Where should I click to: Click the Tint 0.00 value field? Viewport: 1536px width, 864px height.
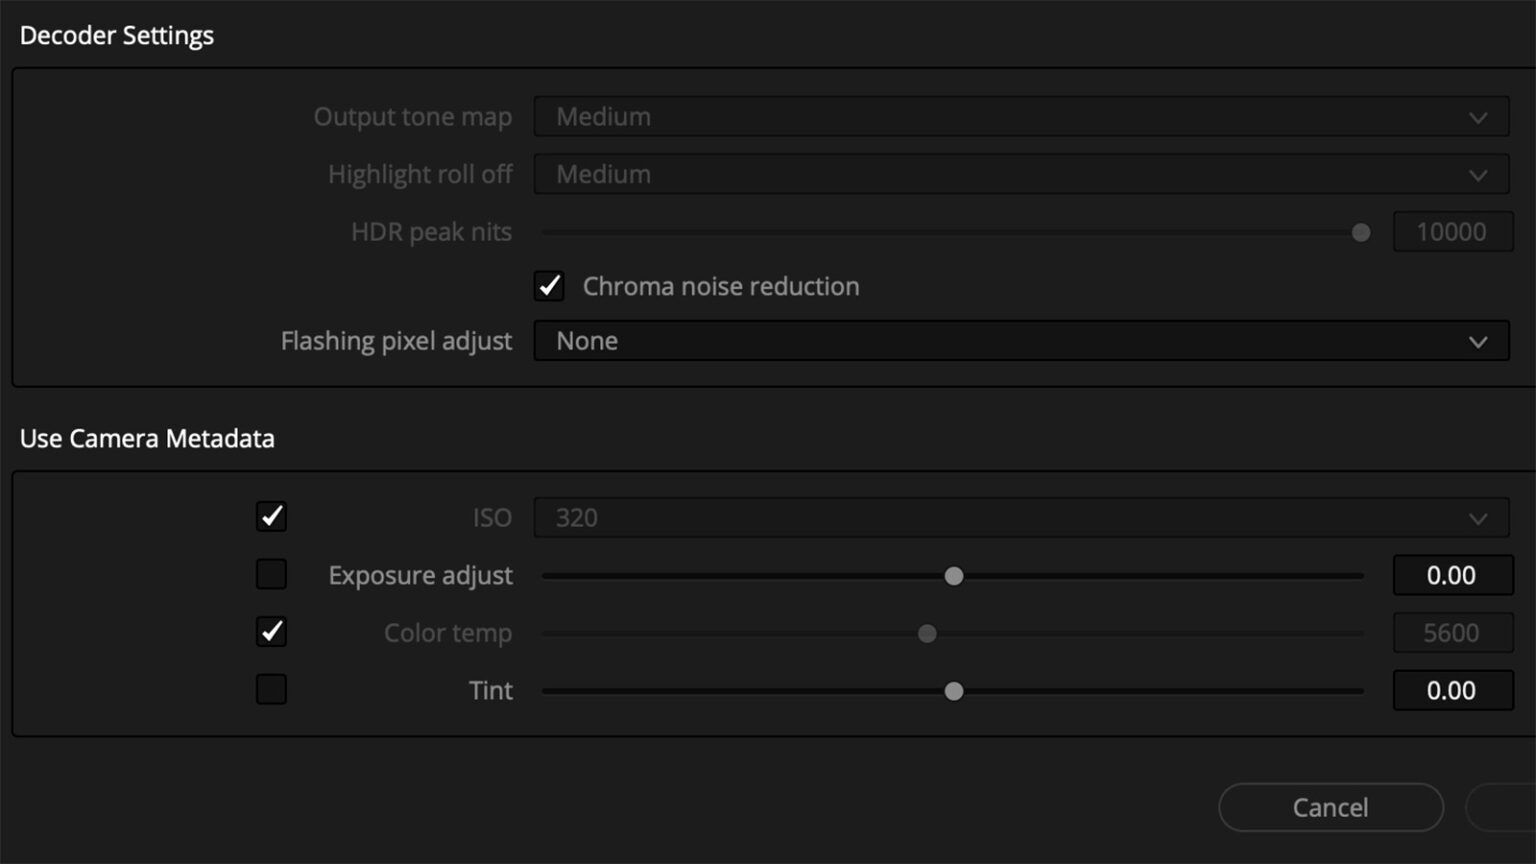[1452, 690]
